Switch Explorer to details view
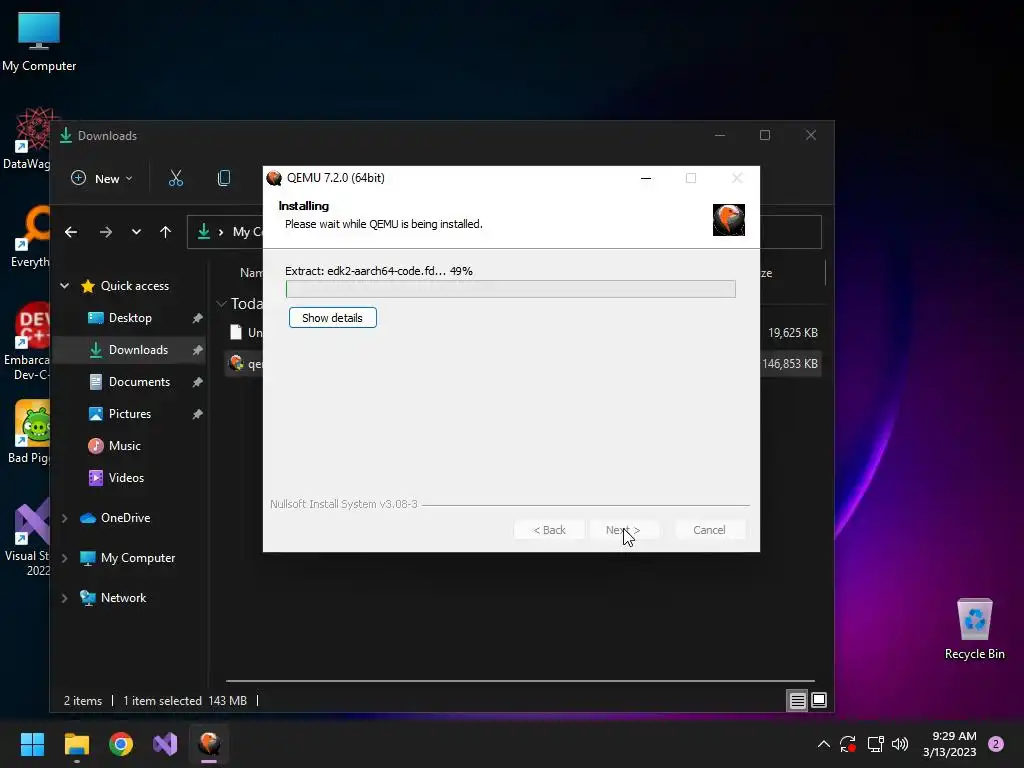This screenshot has width=1024, height=768. click(x=797, y=701)
